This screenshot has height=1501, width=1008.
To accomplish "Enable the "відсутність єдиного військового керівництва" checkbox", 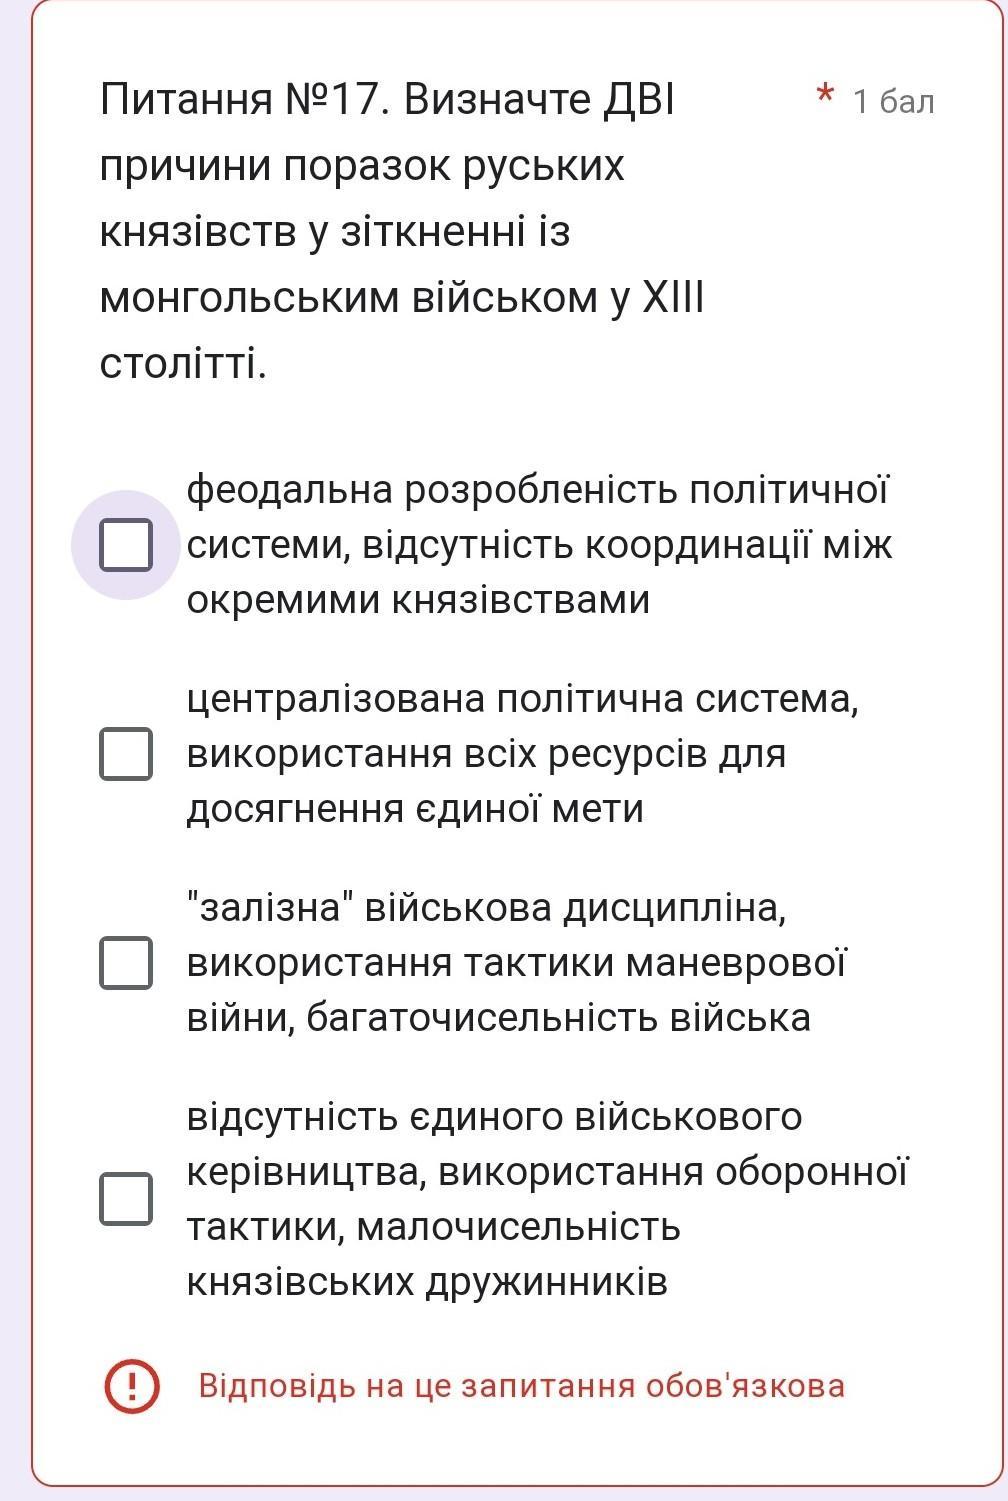I will [x=126, y=1198].
